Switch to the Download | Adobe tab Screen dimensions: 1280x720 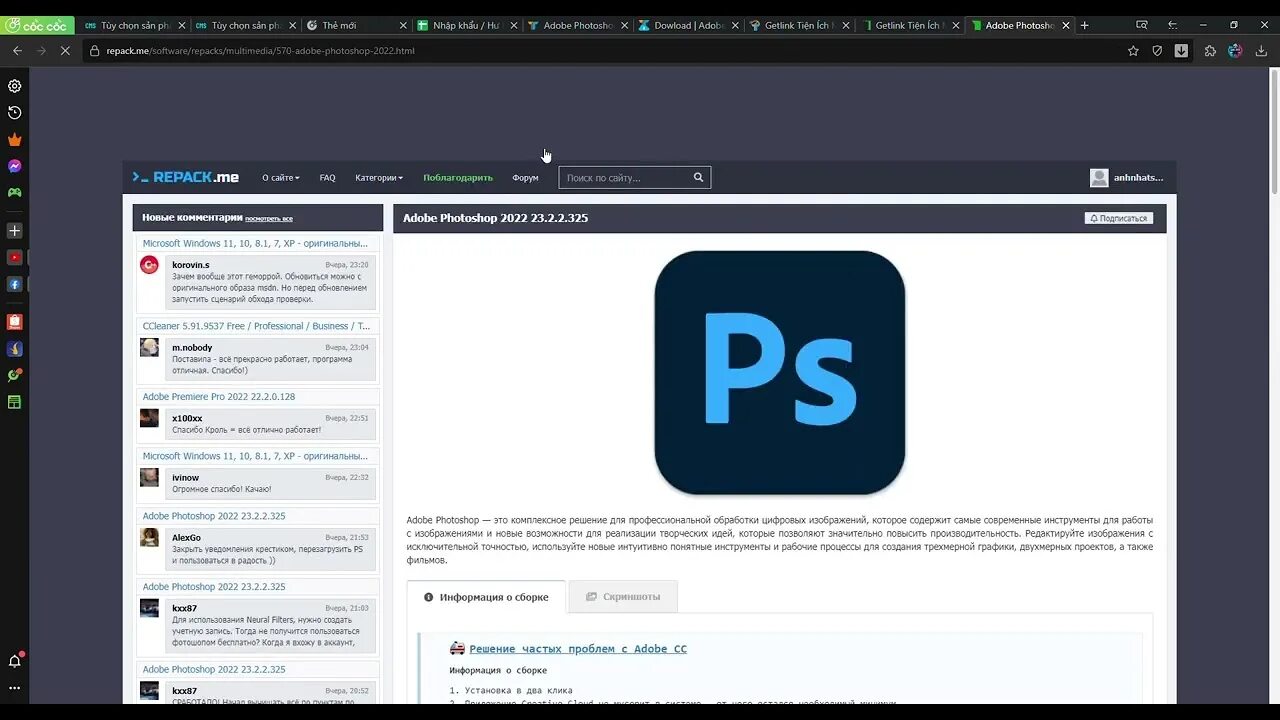click(687, 25)
